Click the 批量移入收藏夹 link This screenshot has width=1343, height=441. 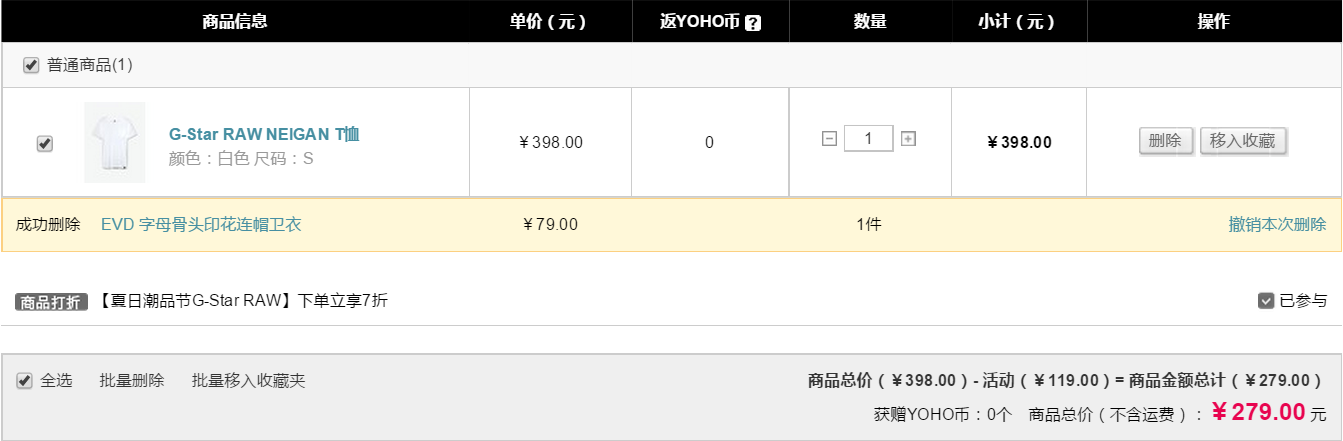pyautogui.click(x=249, y=381)
